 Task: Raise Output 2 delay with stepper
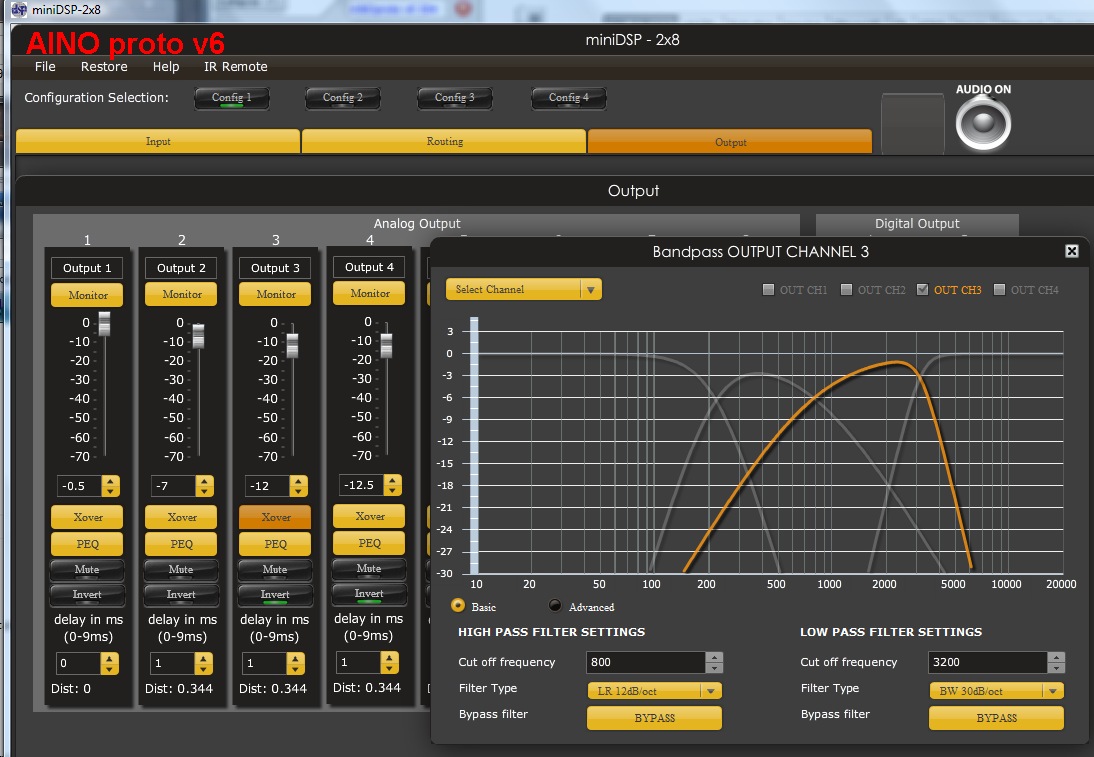coord(204,658)
